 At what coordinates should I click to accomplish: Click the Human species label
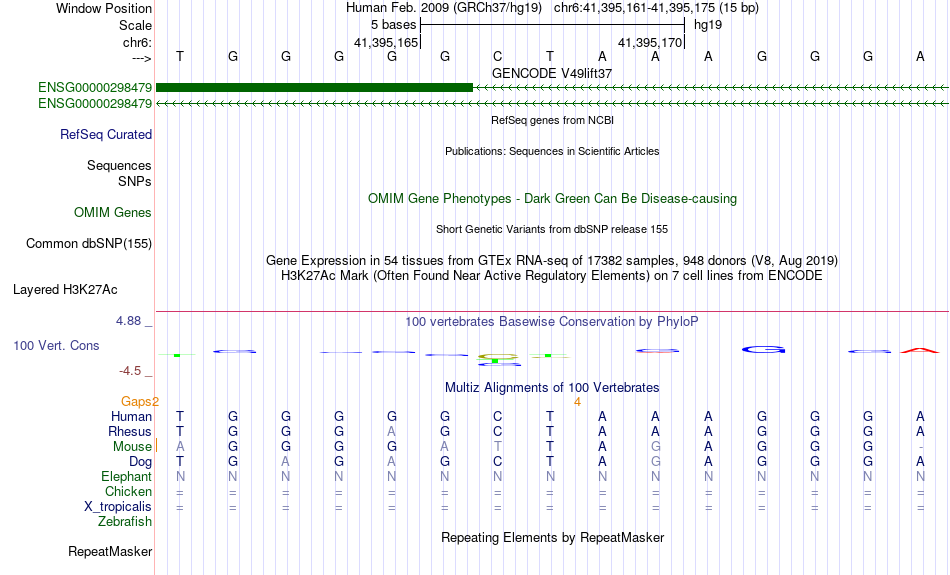(131, 416)
